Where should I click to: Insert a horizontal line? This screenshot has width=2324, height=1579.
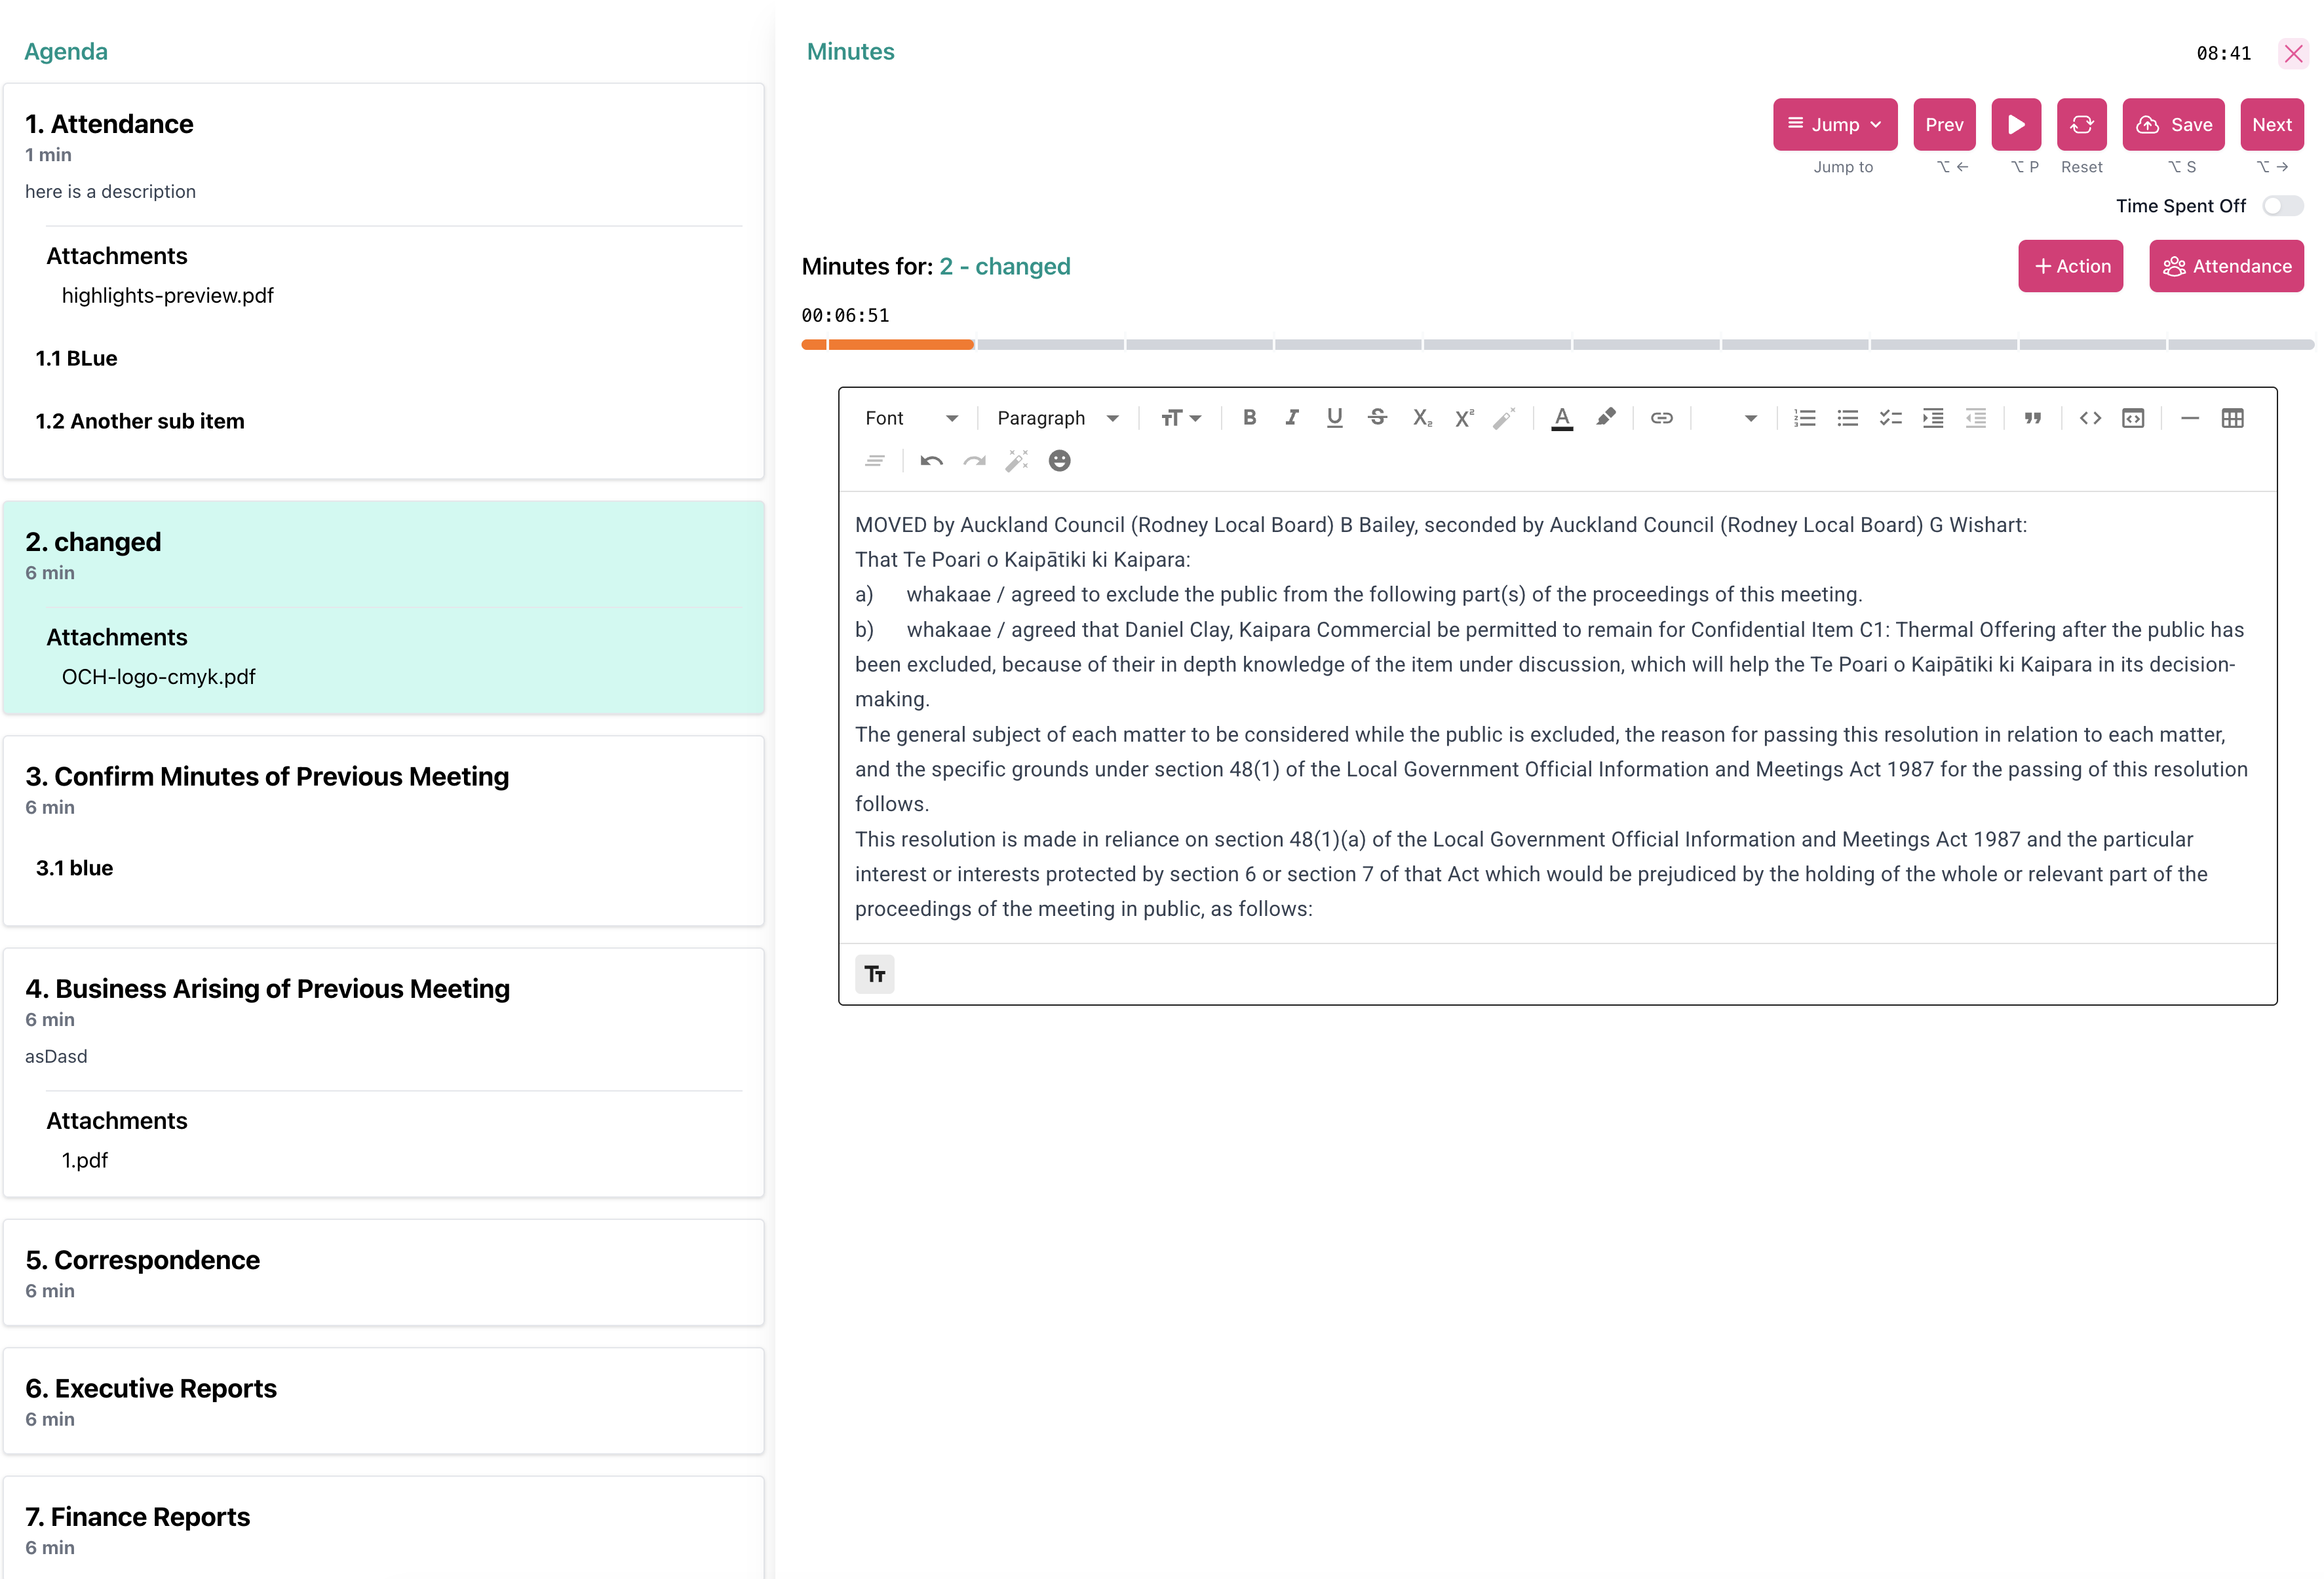pos(2189,418)
